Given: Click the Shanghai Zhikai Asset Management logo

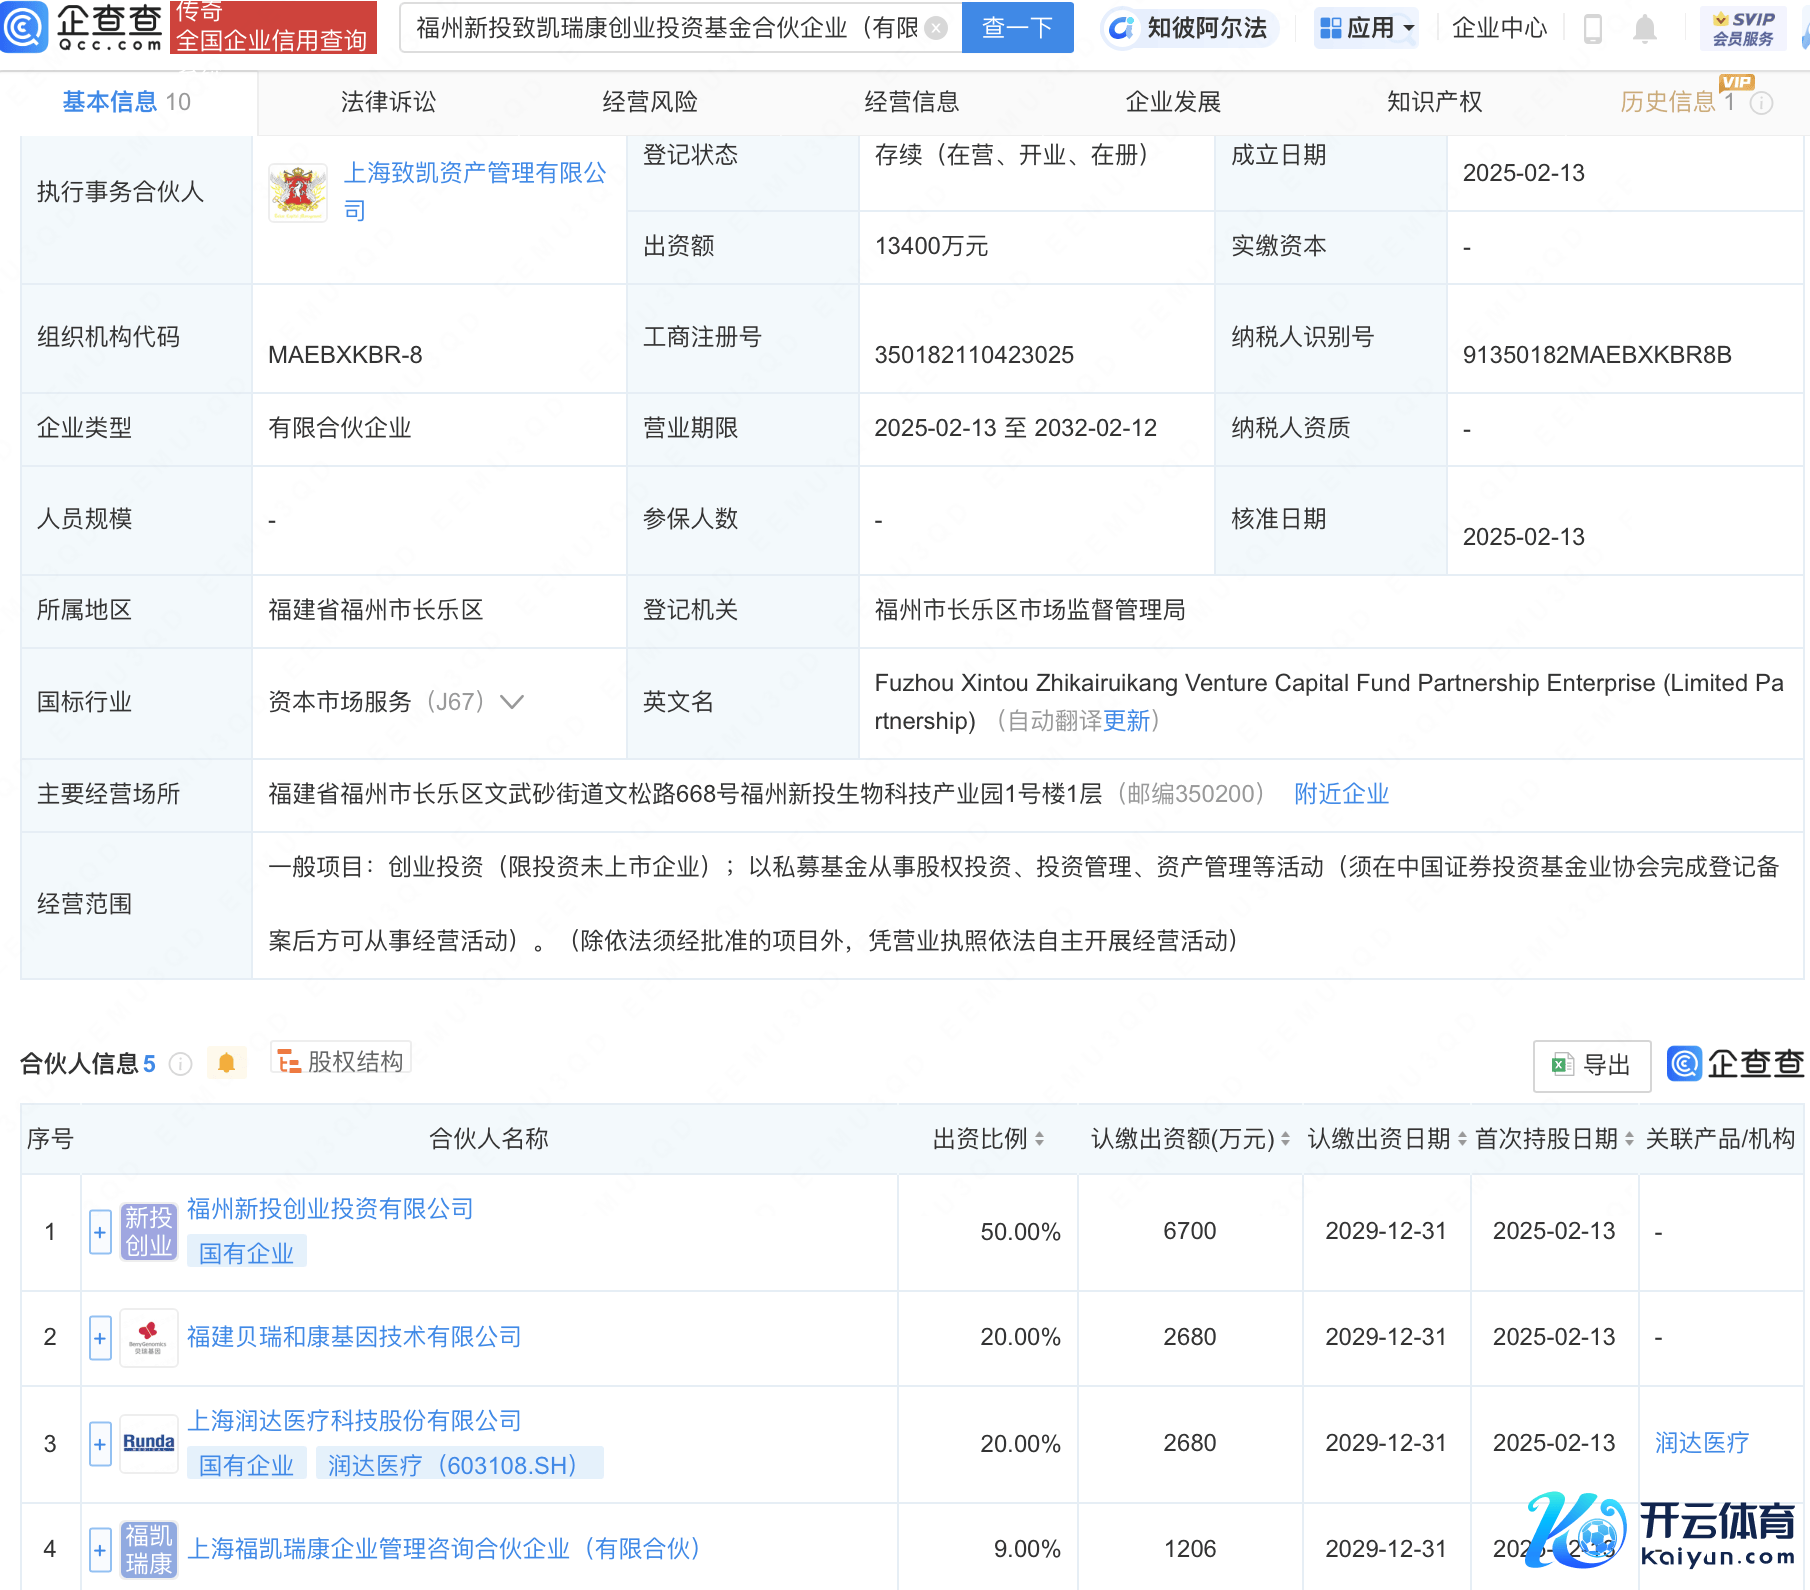Looking at the screenshot, I should (x=298, y=192).
